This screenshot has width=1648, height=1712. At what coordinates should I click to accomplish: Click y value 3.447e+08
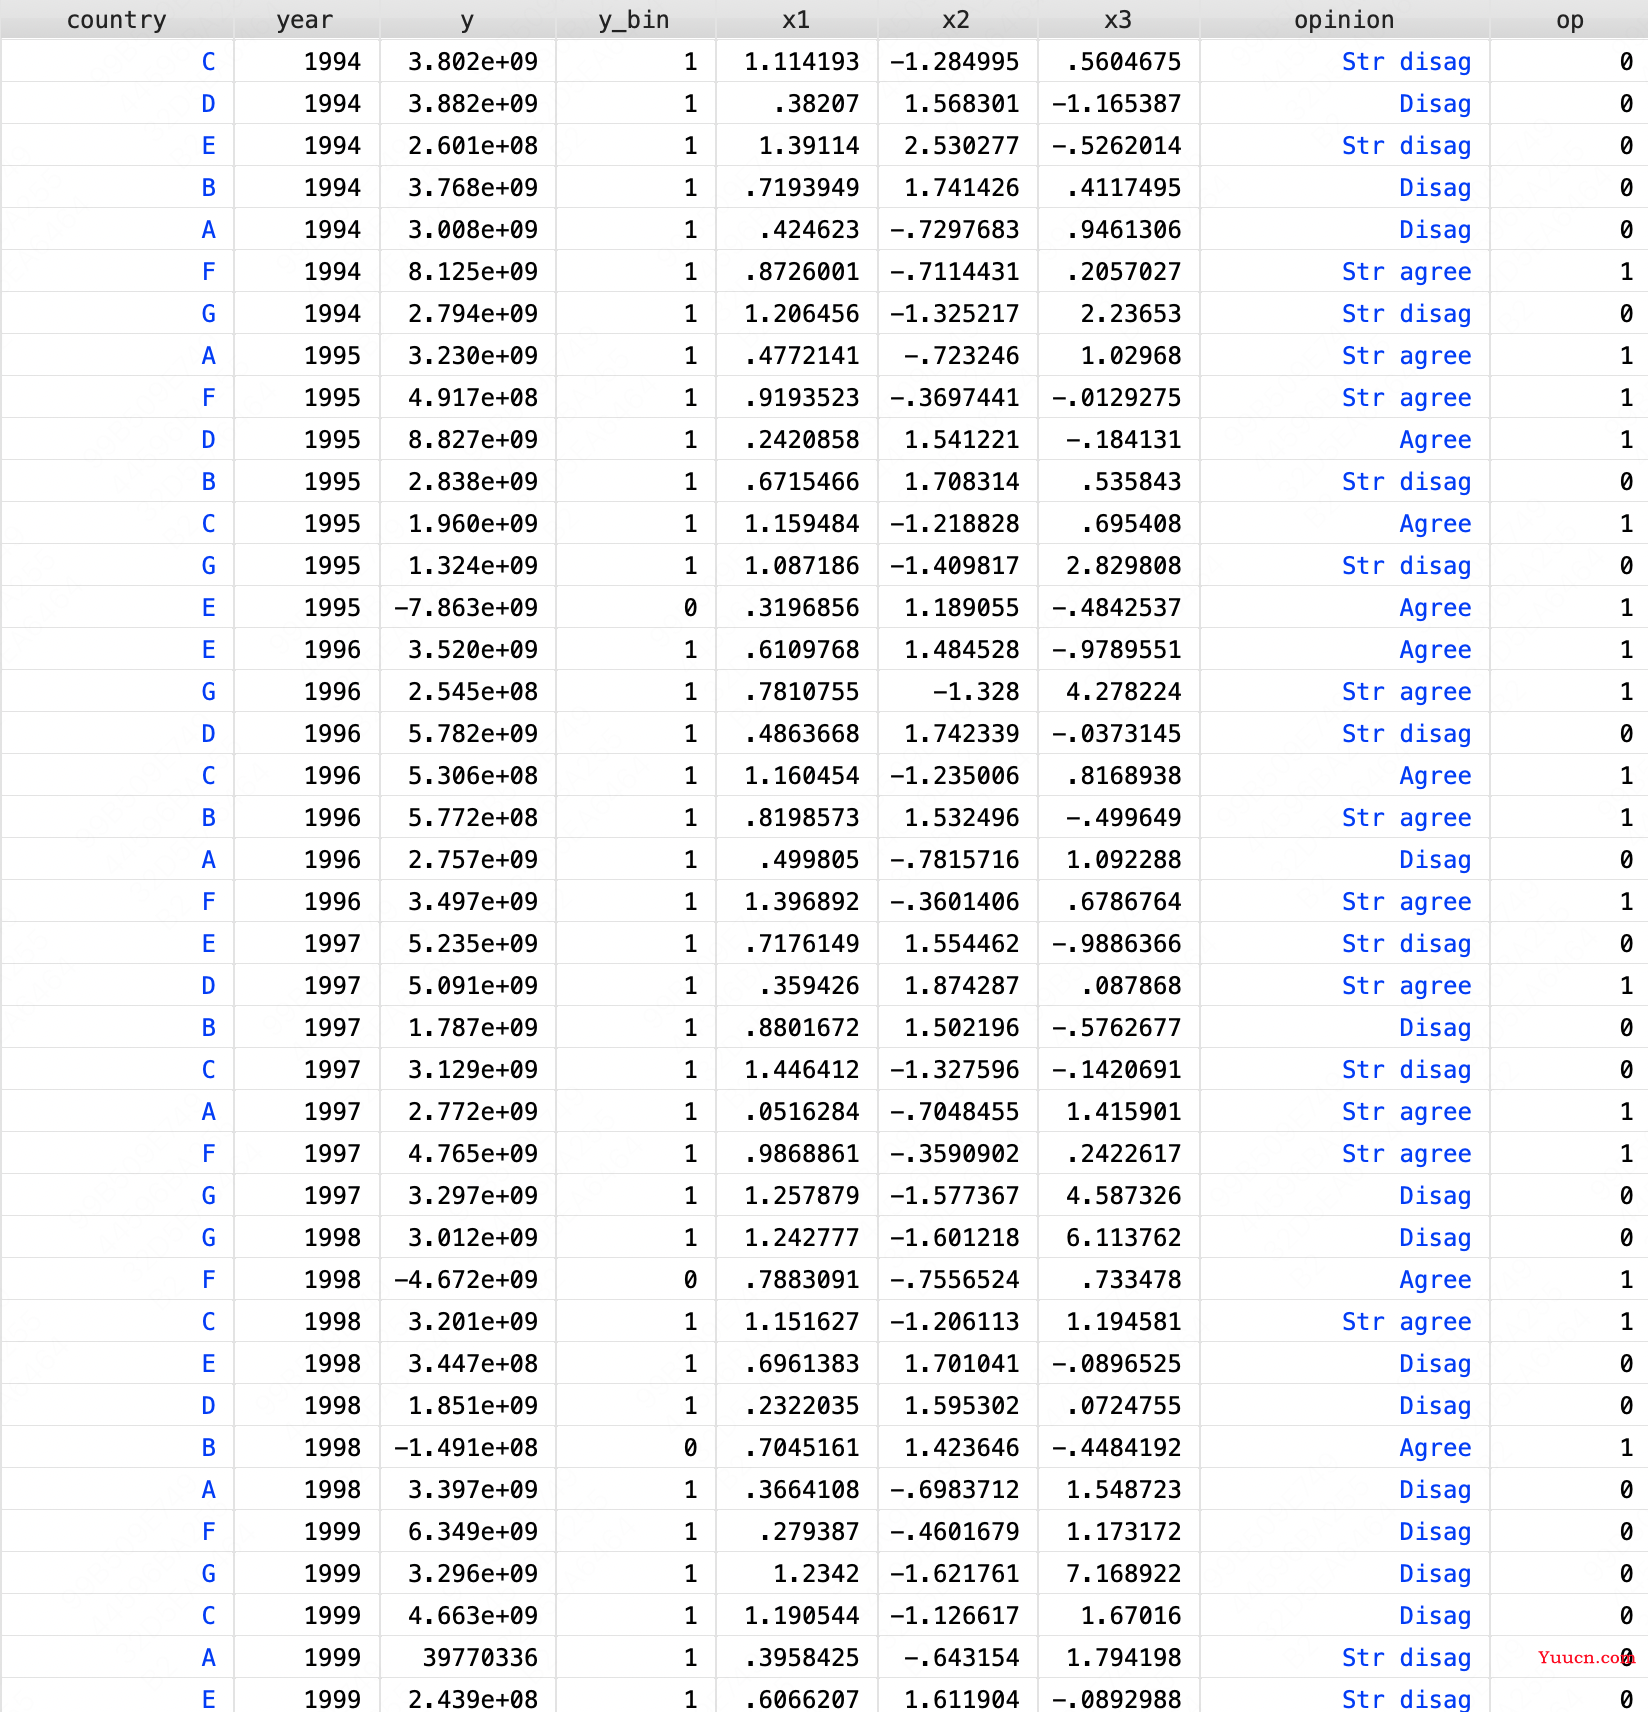coord(473,1364)
